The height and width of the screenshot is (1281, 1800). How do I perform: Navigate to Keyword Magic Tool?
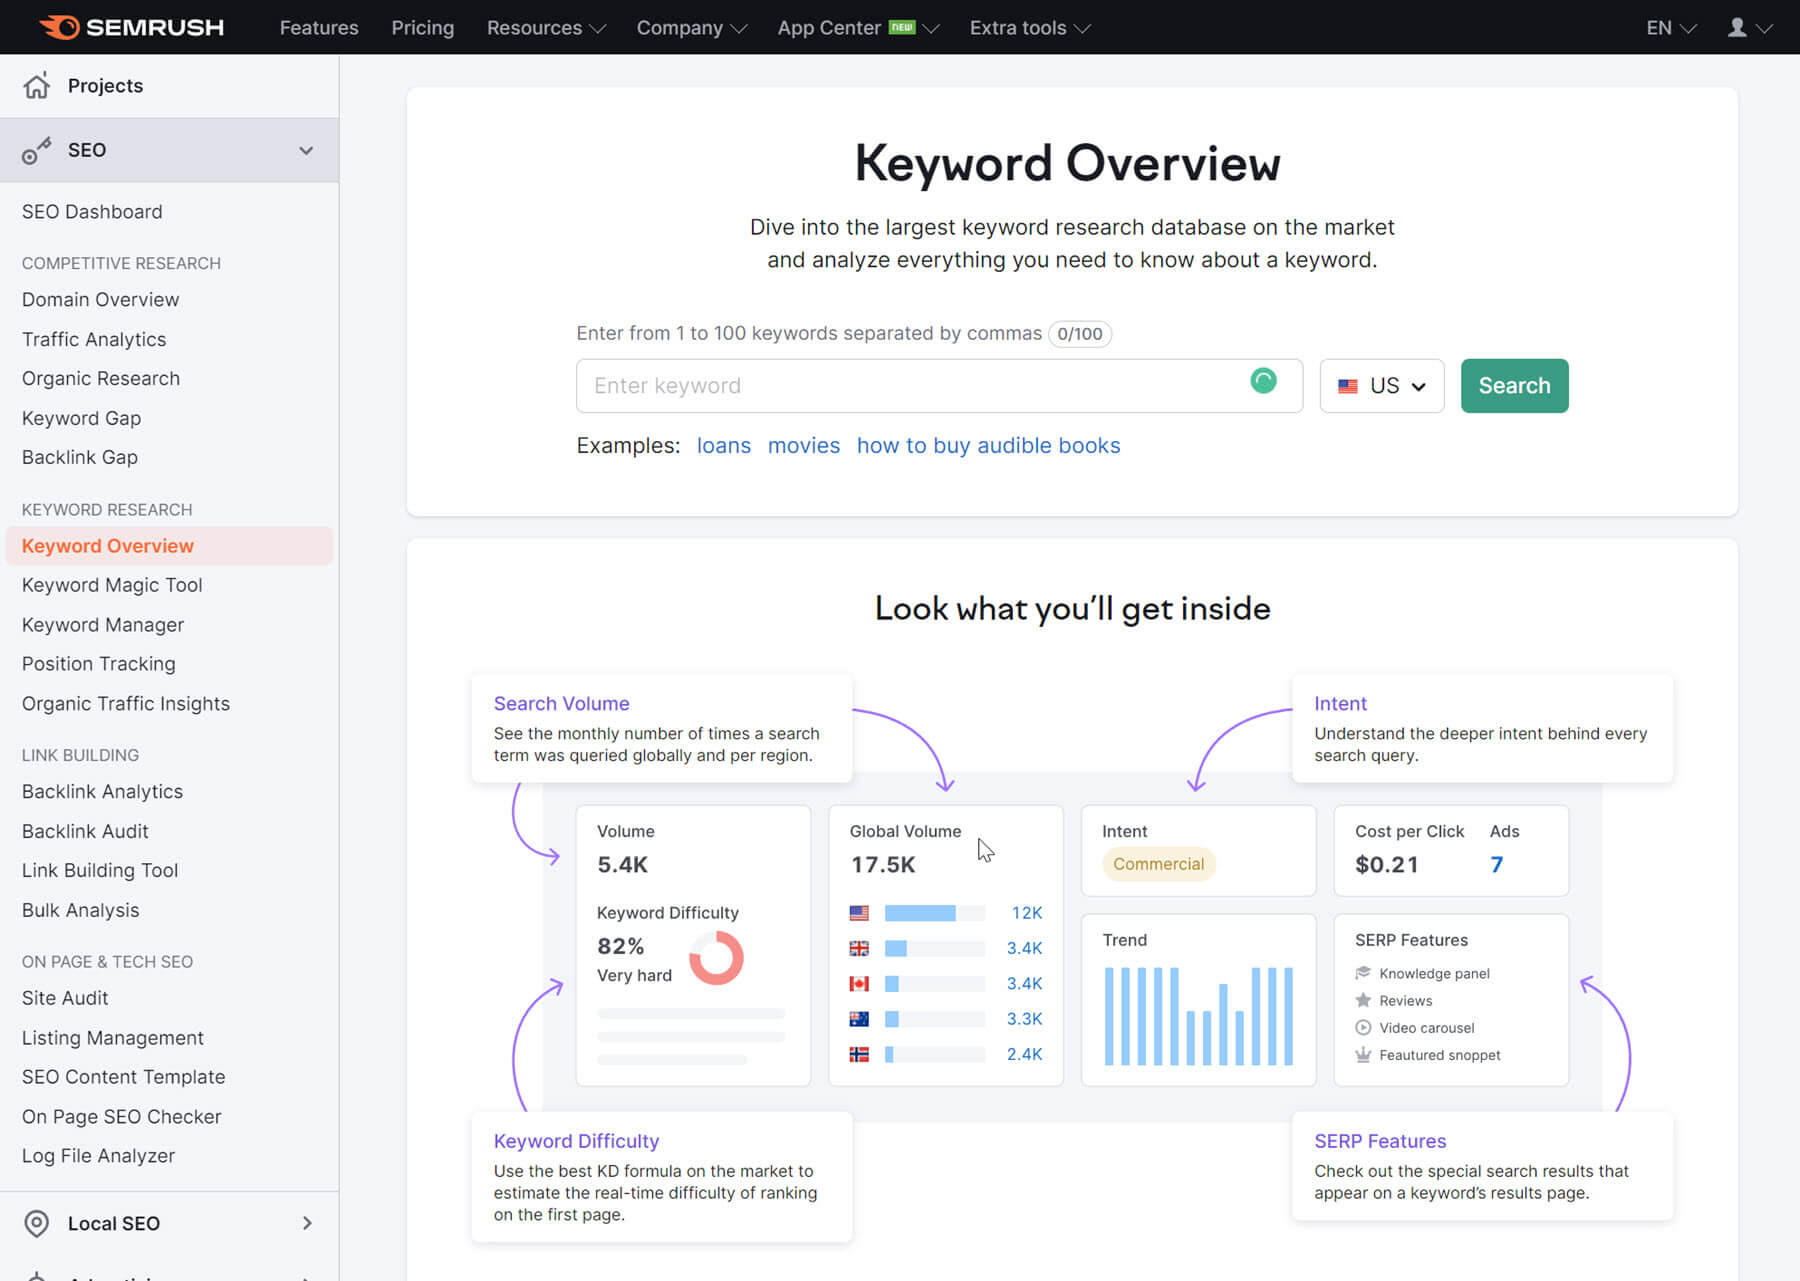pos(111,585)
